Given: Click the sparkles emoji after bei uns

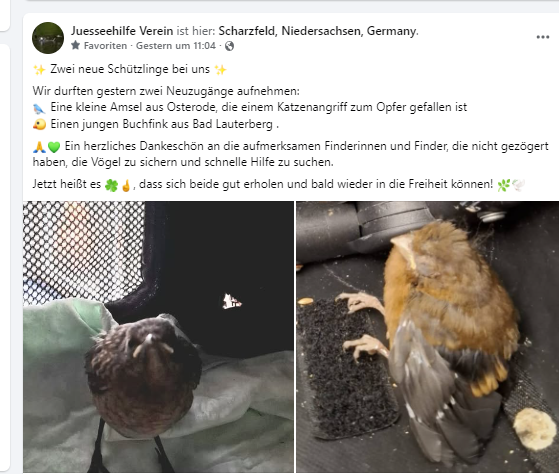Looking at the screenshot, I should pos(220,69).
